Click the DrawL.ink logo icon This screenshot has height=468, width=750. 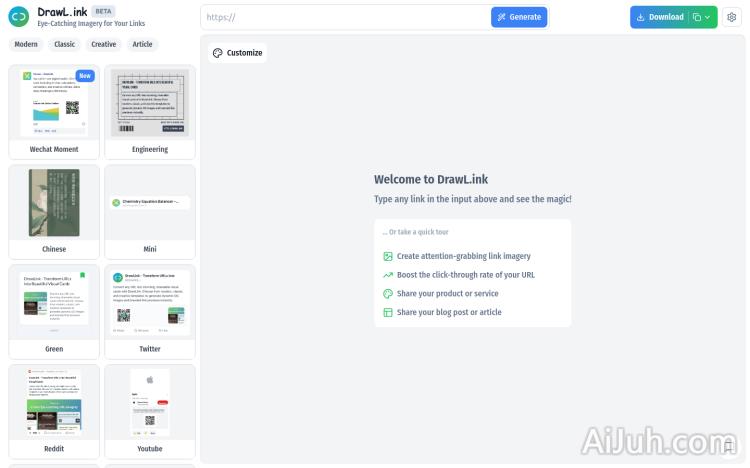[x=19, y=17]
